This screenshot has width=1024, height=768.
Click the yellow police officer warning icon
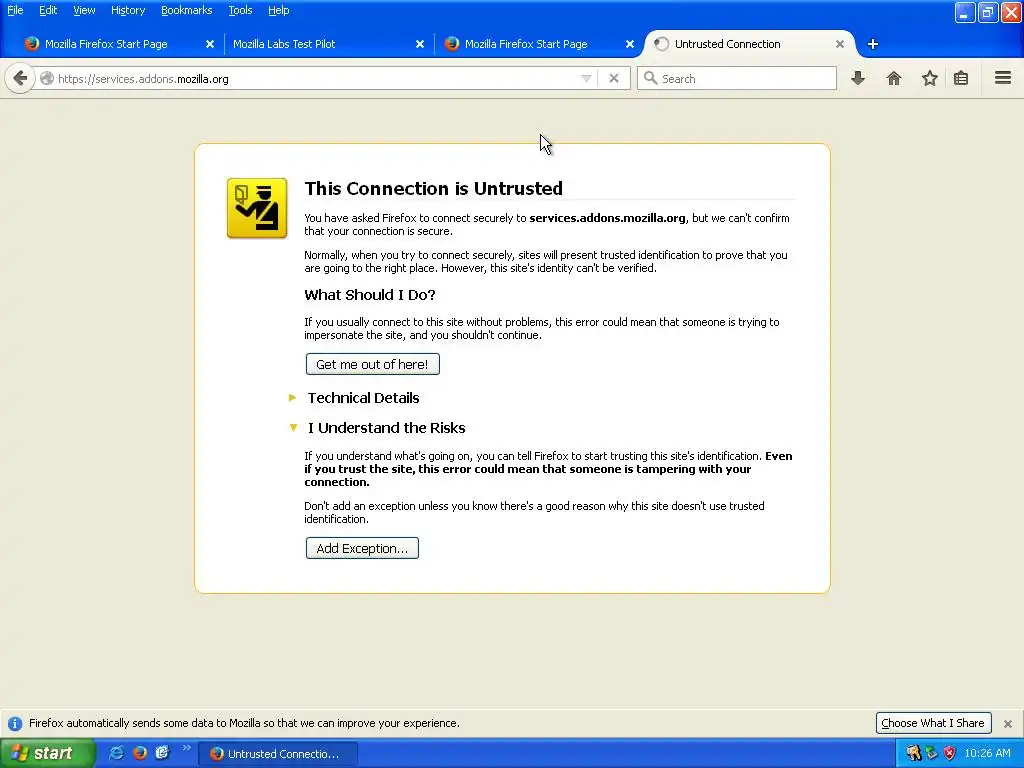point(257,208)
